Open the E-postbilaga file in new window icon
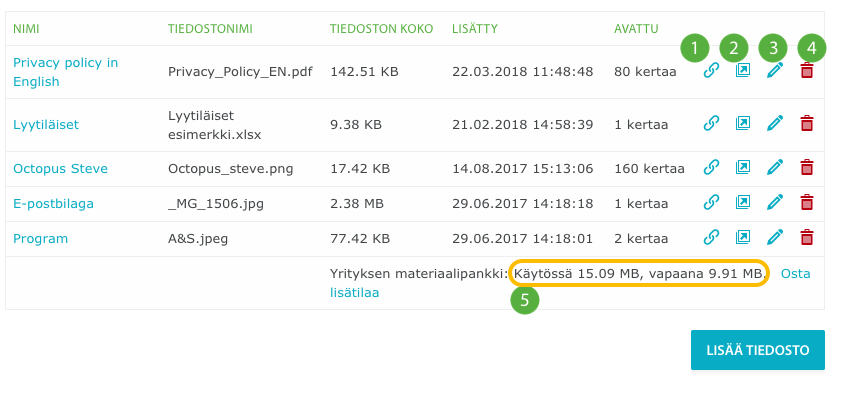 coord(743,202)
